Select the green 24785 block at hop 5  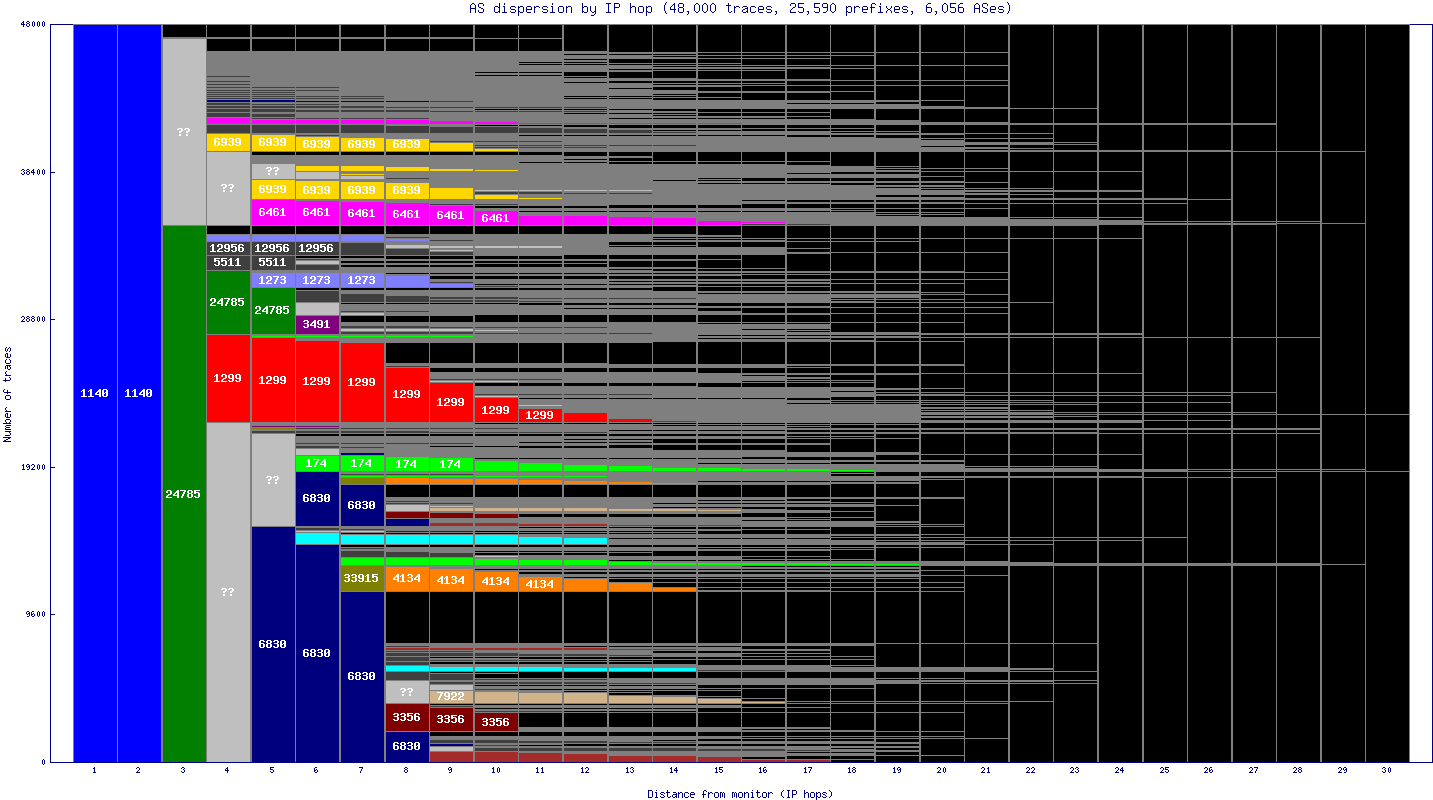pyautogui.click(x=273, y=311)
